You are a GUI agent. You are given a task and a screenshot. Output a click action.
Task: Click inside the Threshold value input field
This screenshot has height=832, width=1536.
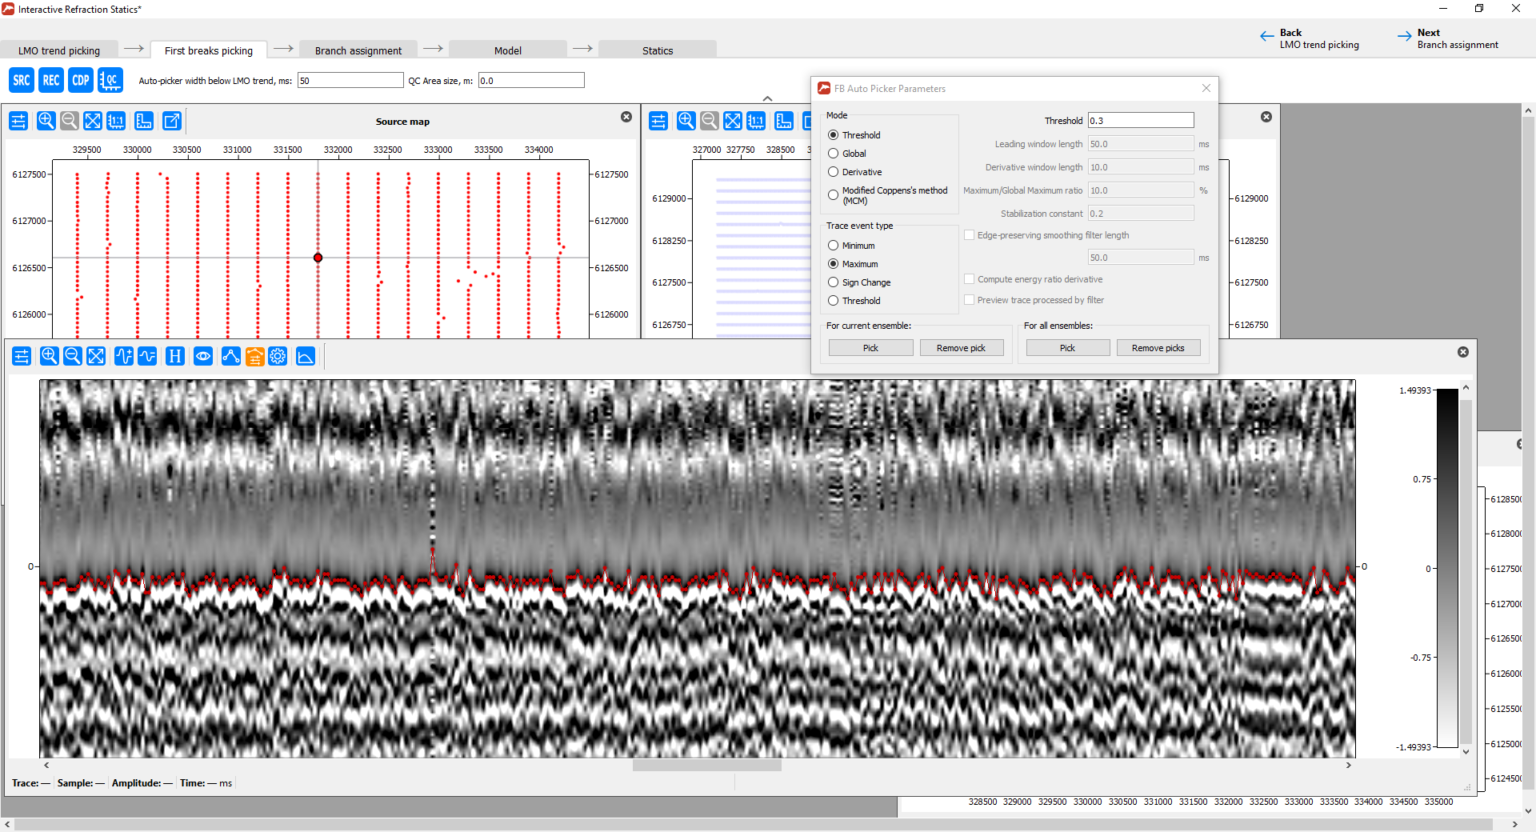point(1140,120)
